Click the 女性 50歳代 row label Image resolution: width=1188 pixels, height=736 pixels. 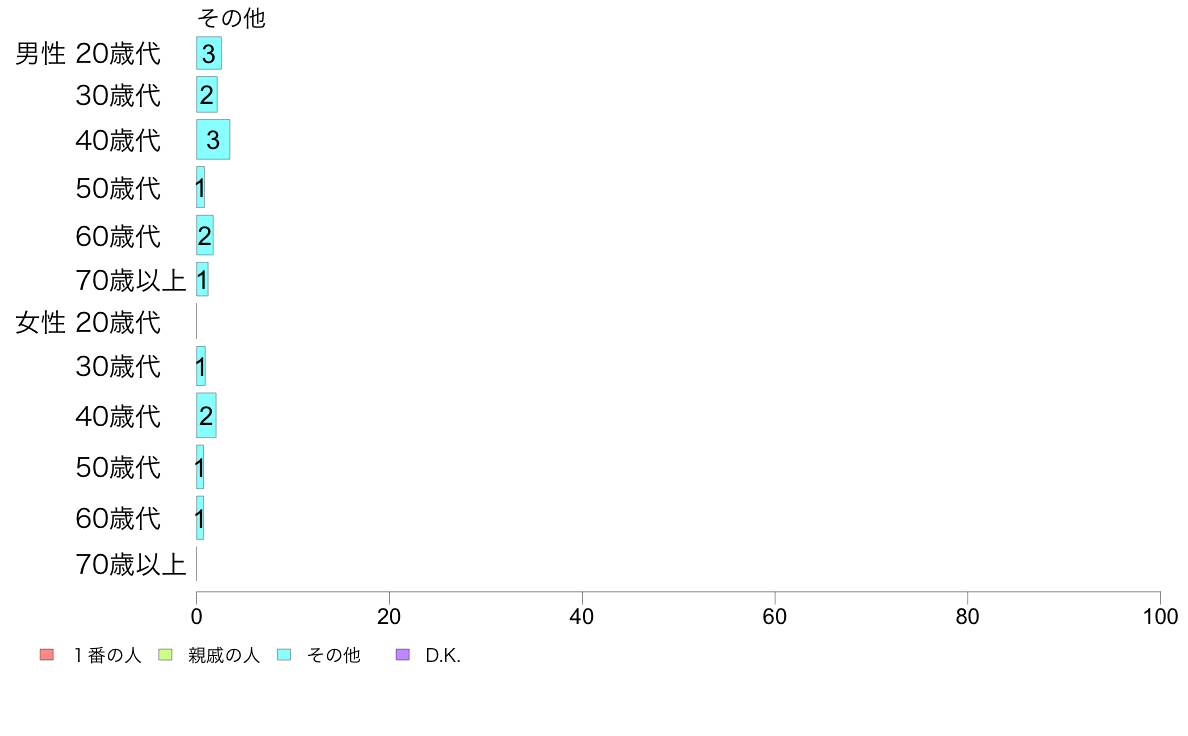(x=118, y=468)
